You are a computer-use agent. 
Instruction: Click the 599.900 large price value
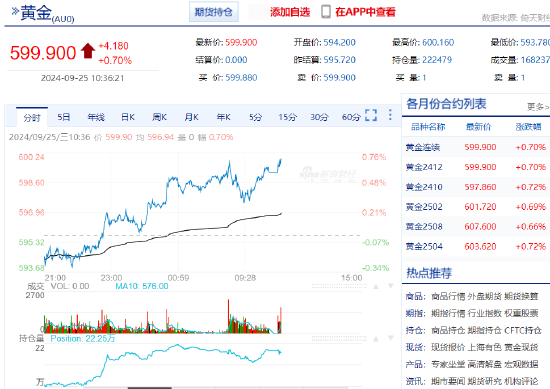[x=43, y=53]
